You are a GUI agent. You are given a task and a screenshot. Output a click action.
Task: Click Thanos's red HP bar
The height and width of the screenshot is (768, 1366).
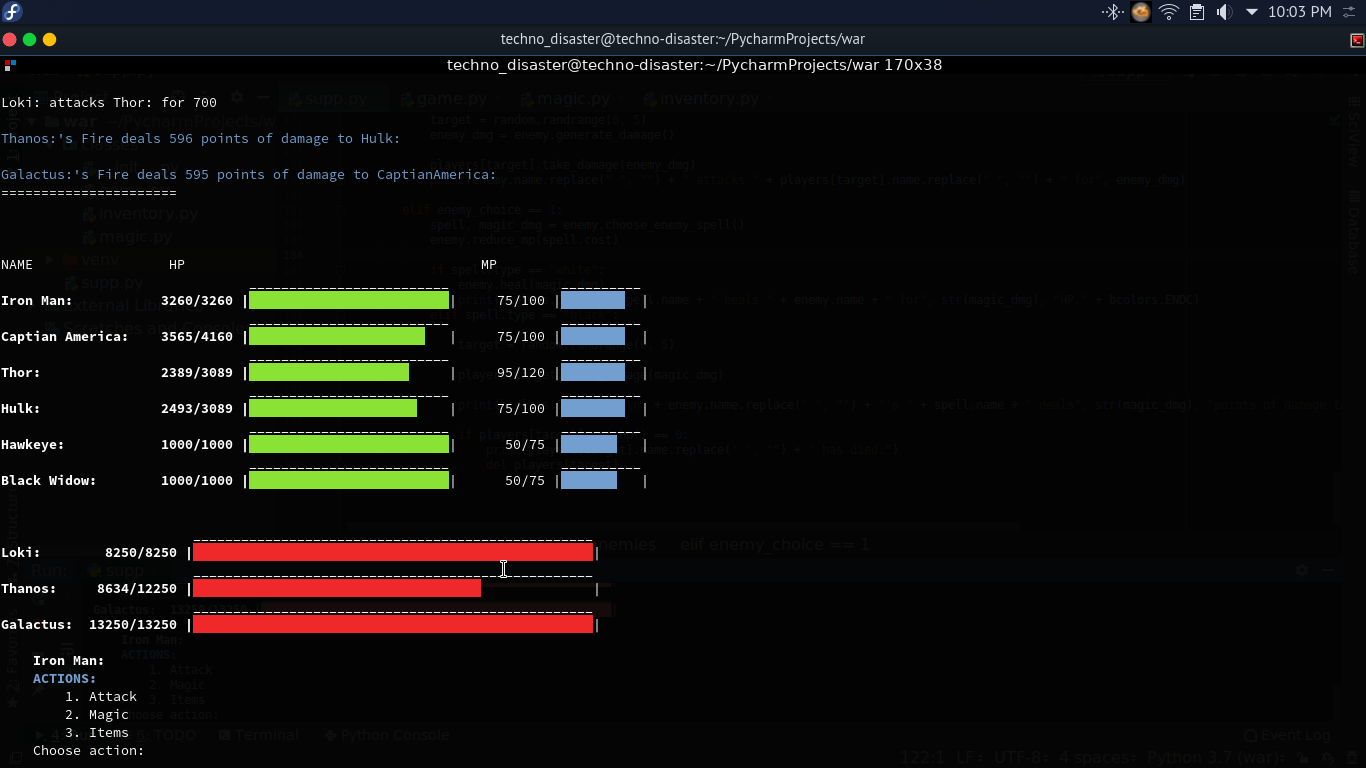click(337, 588)
